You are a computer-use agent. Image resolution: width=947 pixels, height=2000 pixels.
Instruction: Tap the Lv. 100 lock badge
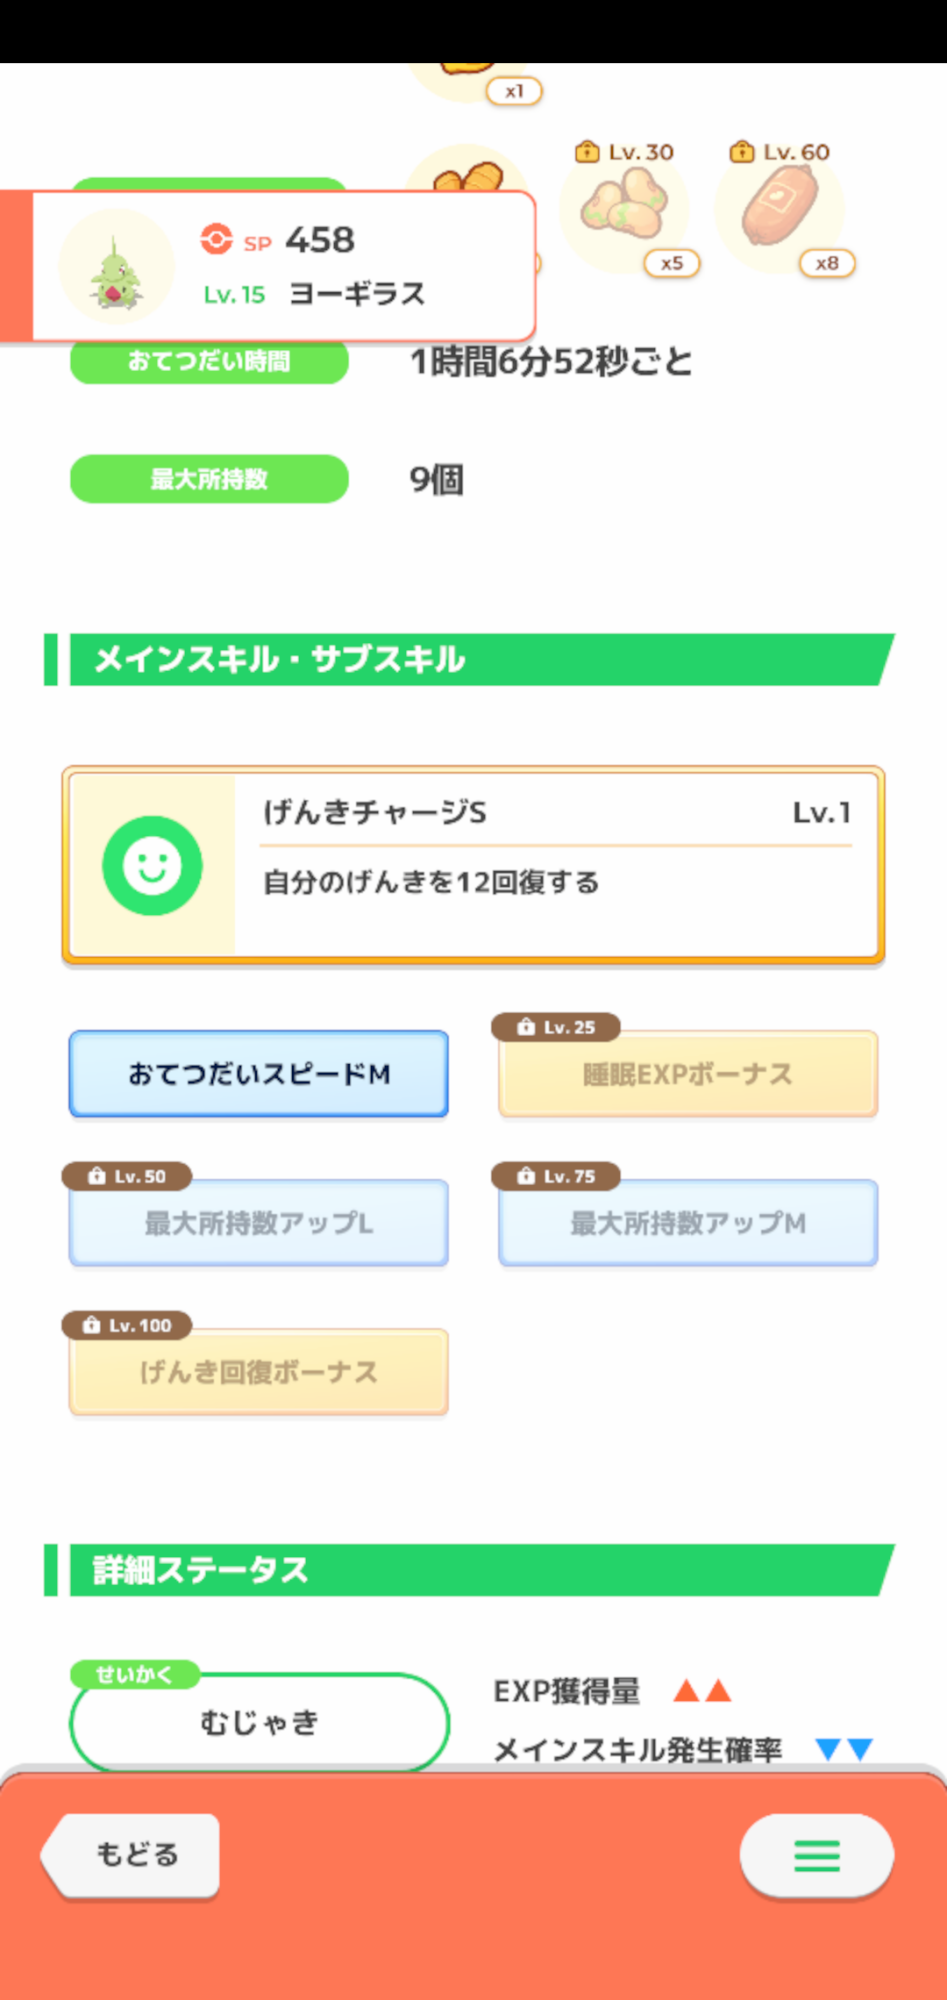coord(127,1325)
